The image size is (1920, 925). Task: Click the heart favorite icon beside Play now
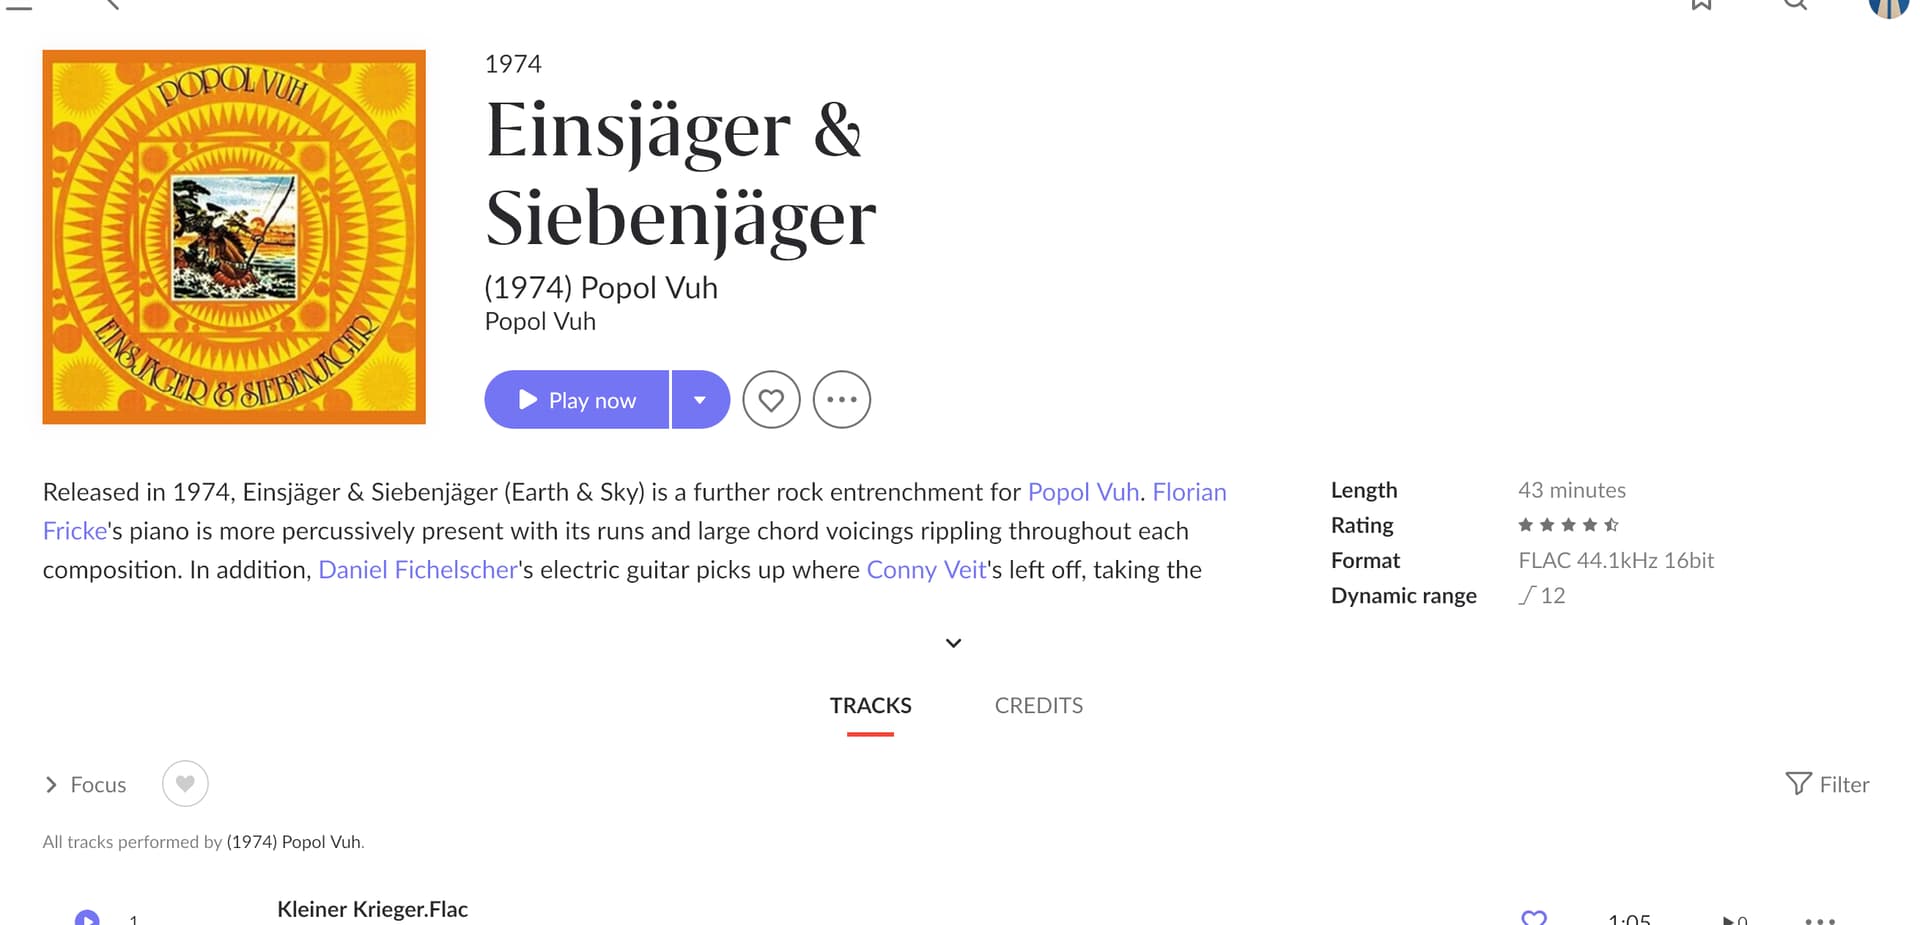tap(771, 400)
